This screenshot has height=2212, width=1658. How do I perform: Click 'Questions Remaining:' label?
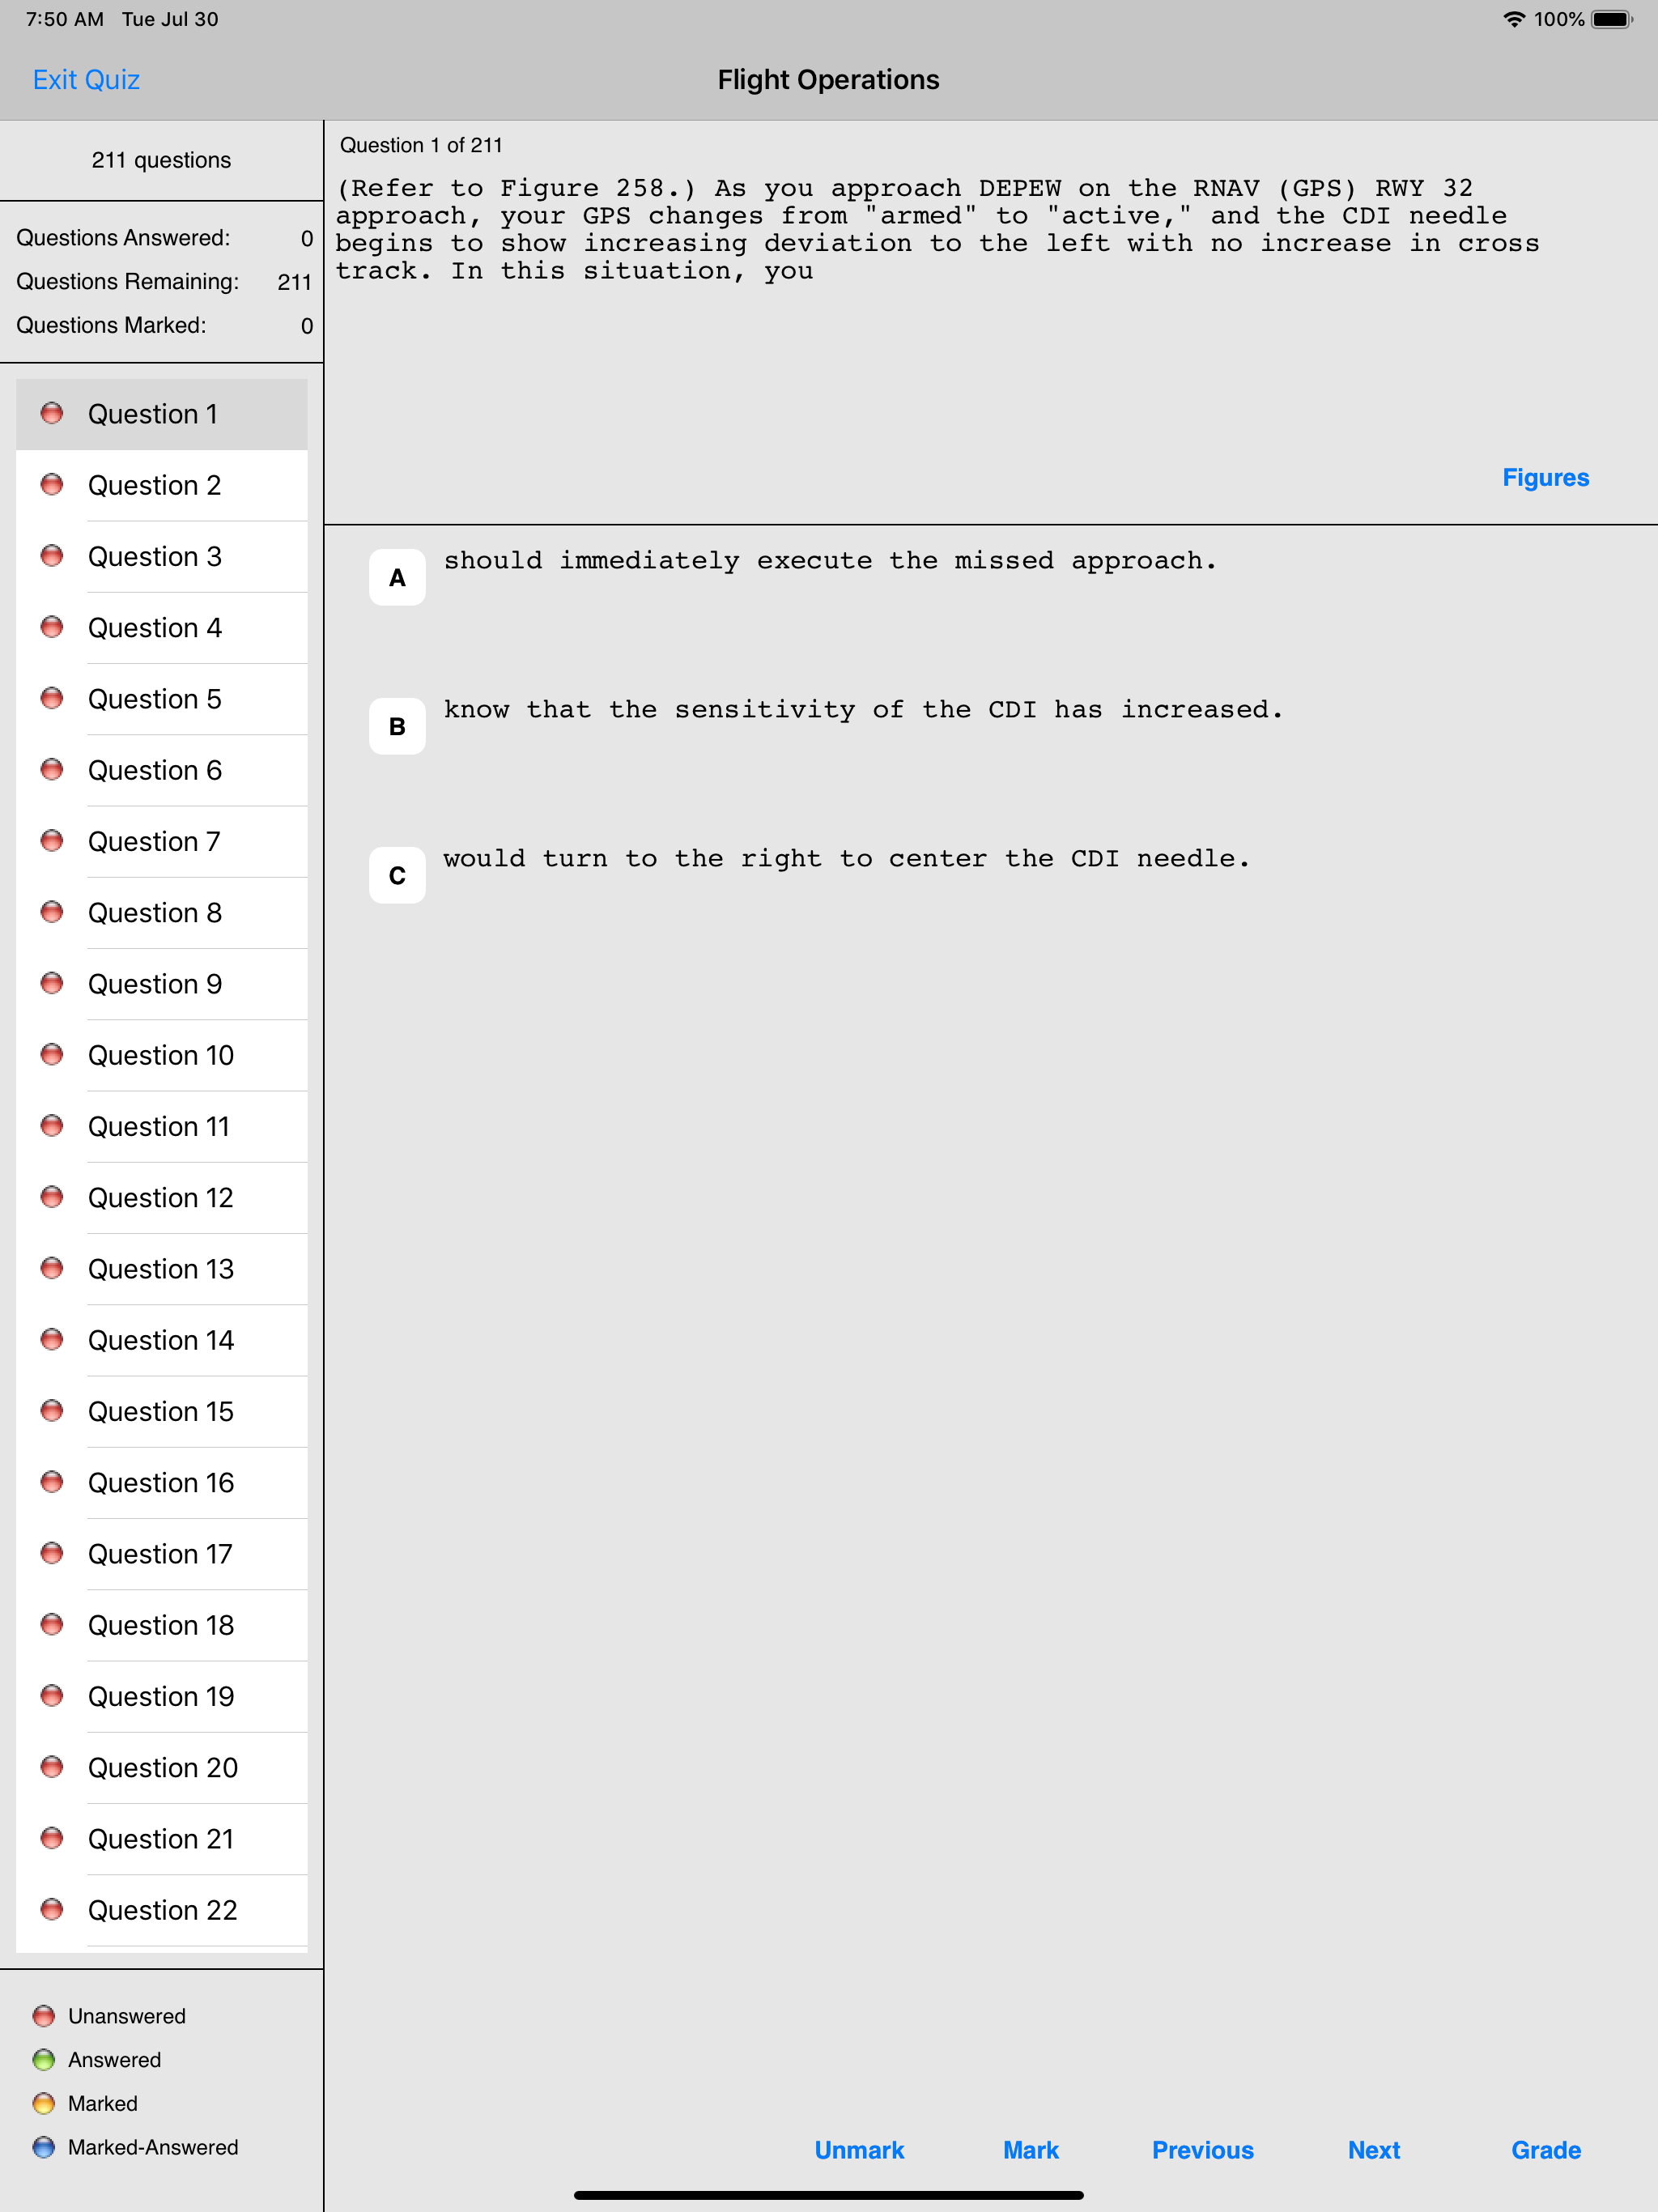[x=128, y=282]
